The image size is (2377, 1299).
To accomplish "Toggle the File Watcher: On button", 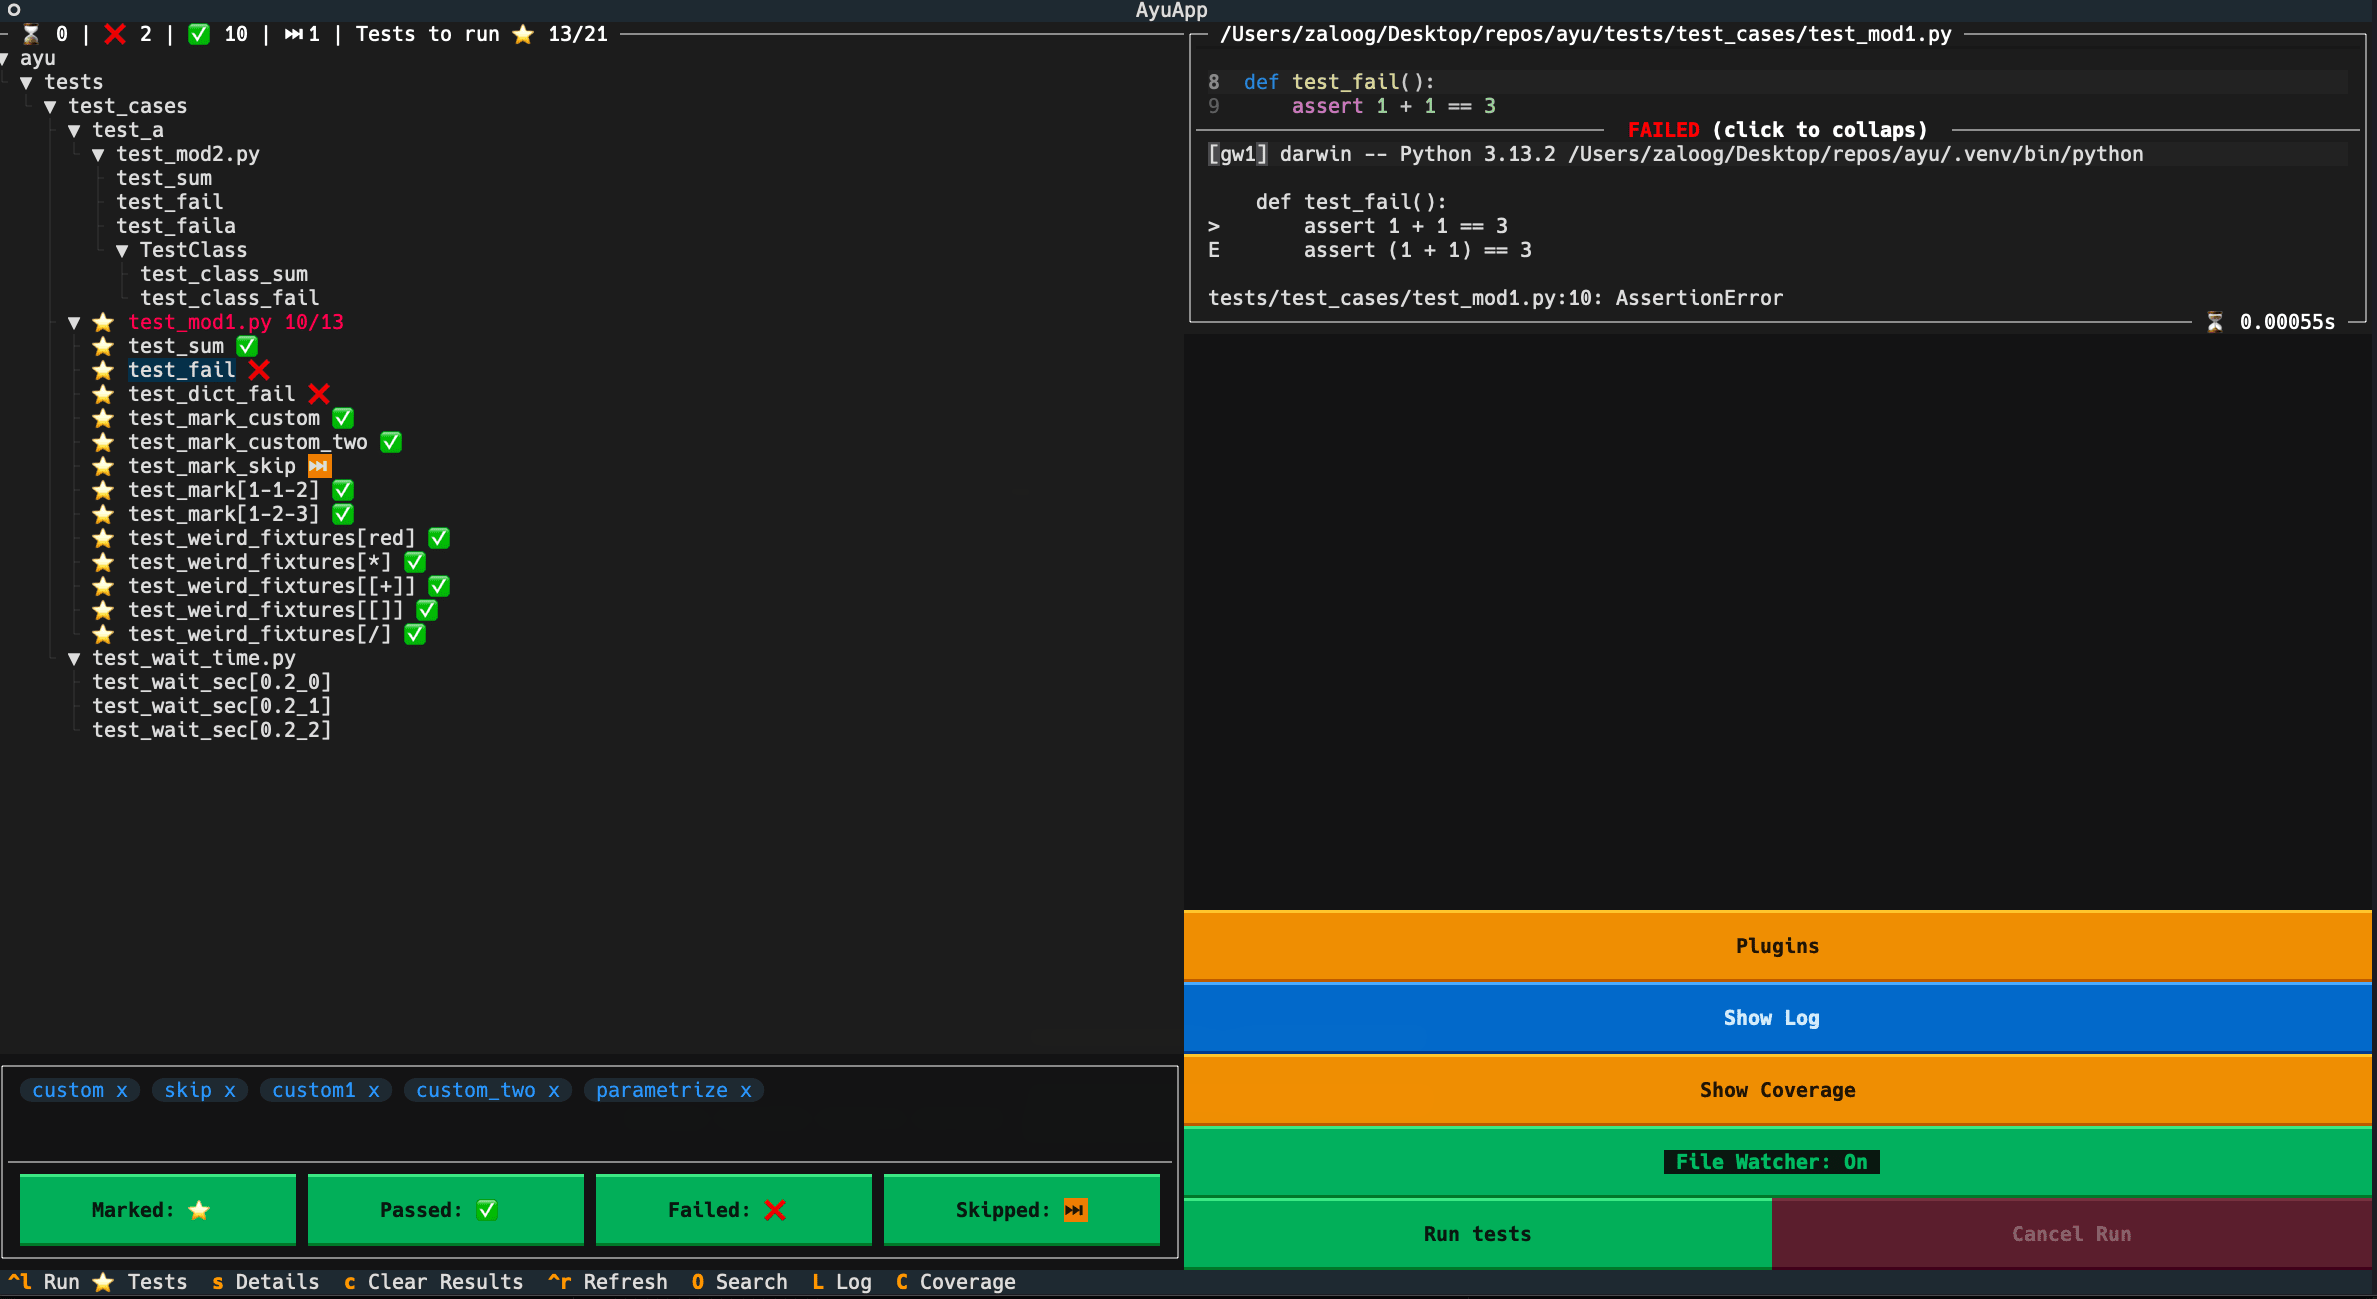I will click(x=1771, y=1162).
